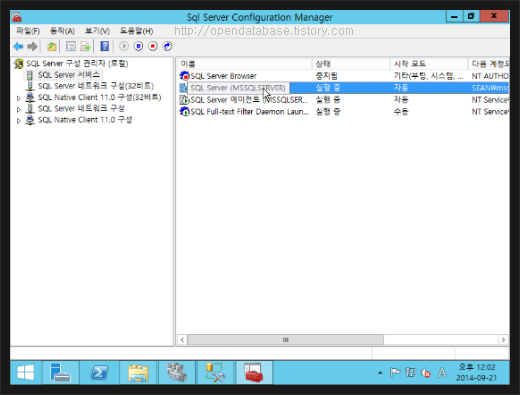Click 수동 start mode of Full-text Filter Daemon
The height and width of the screenshot is (395, 520).
point(401,112)
